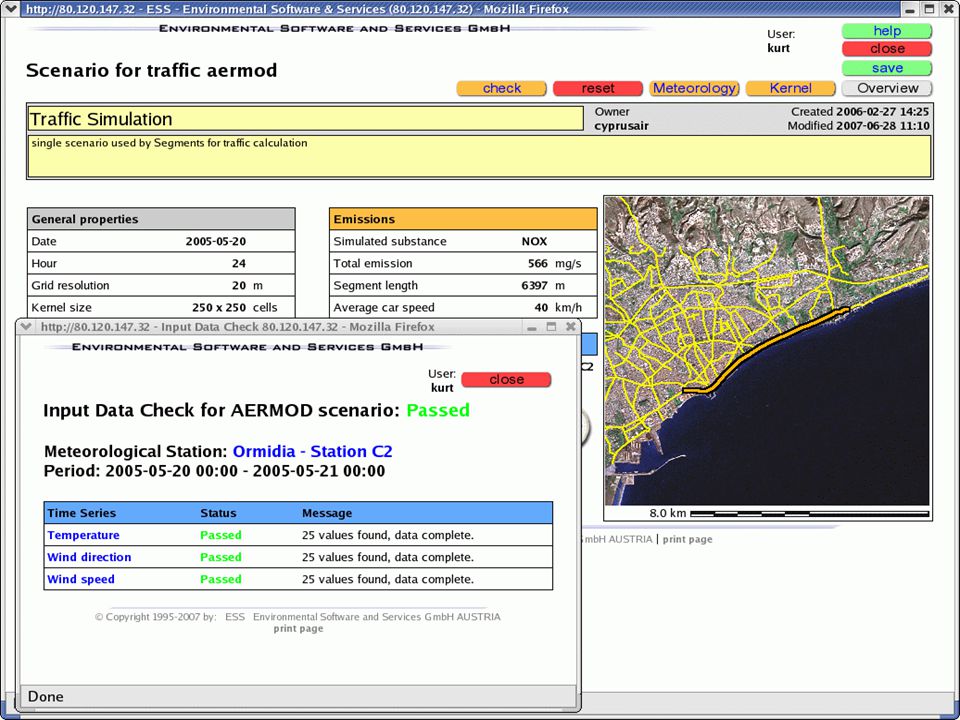
Task: Click print page link in main window
Action: [688, 539]
